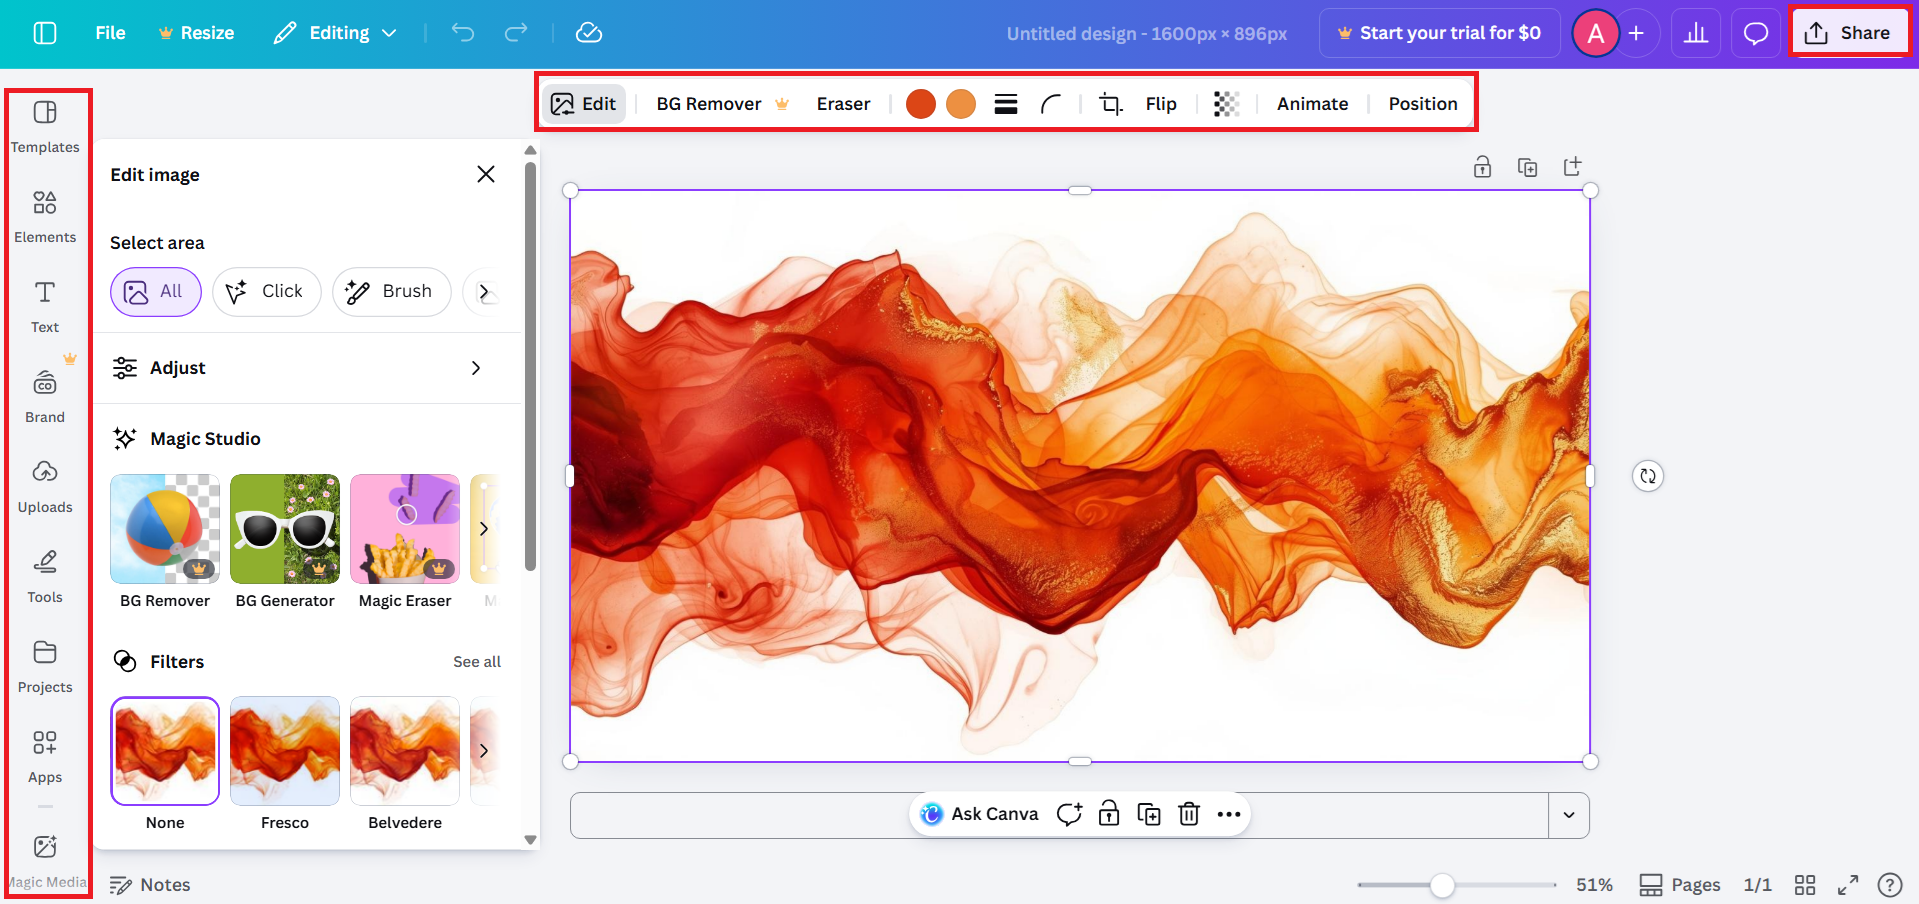The width and height of the screenshot is (1919, 904).
Task: Open border style lines icon
Action: [1006, 104]
